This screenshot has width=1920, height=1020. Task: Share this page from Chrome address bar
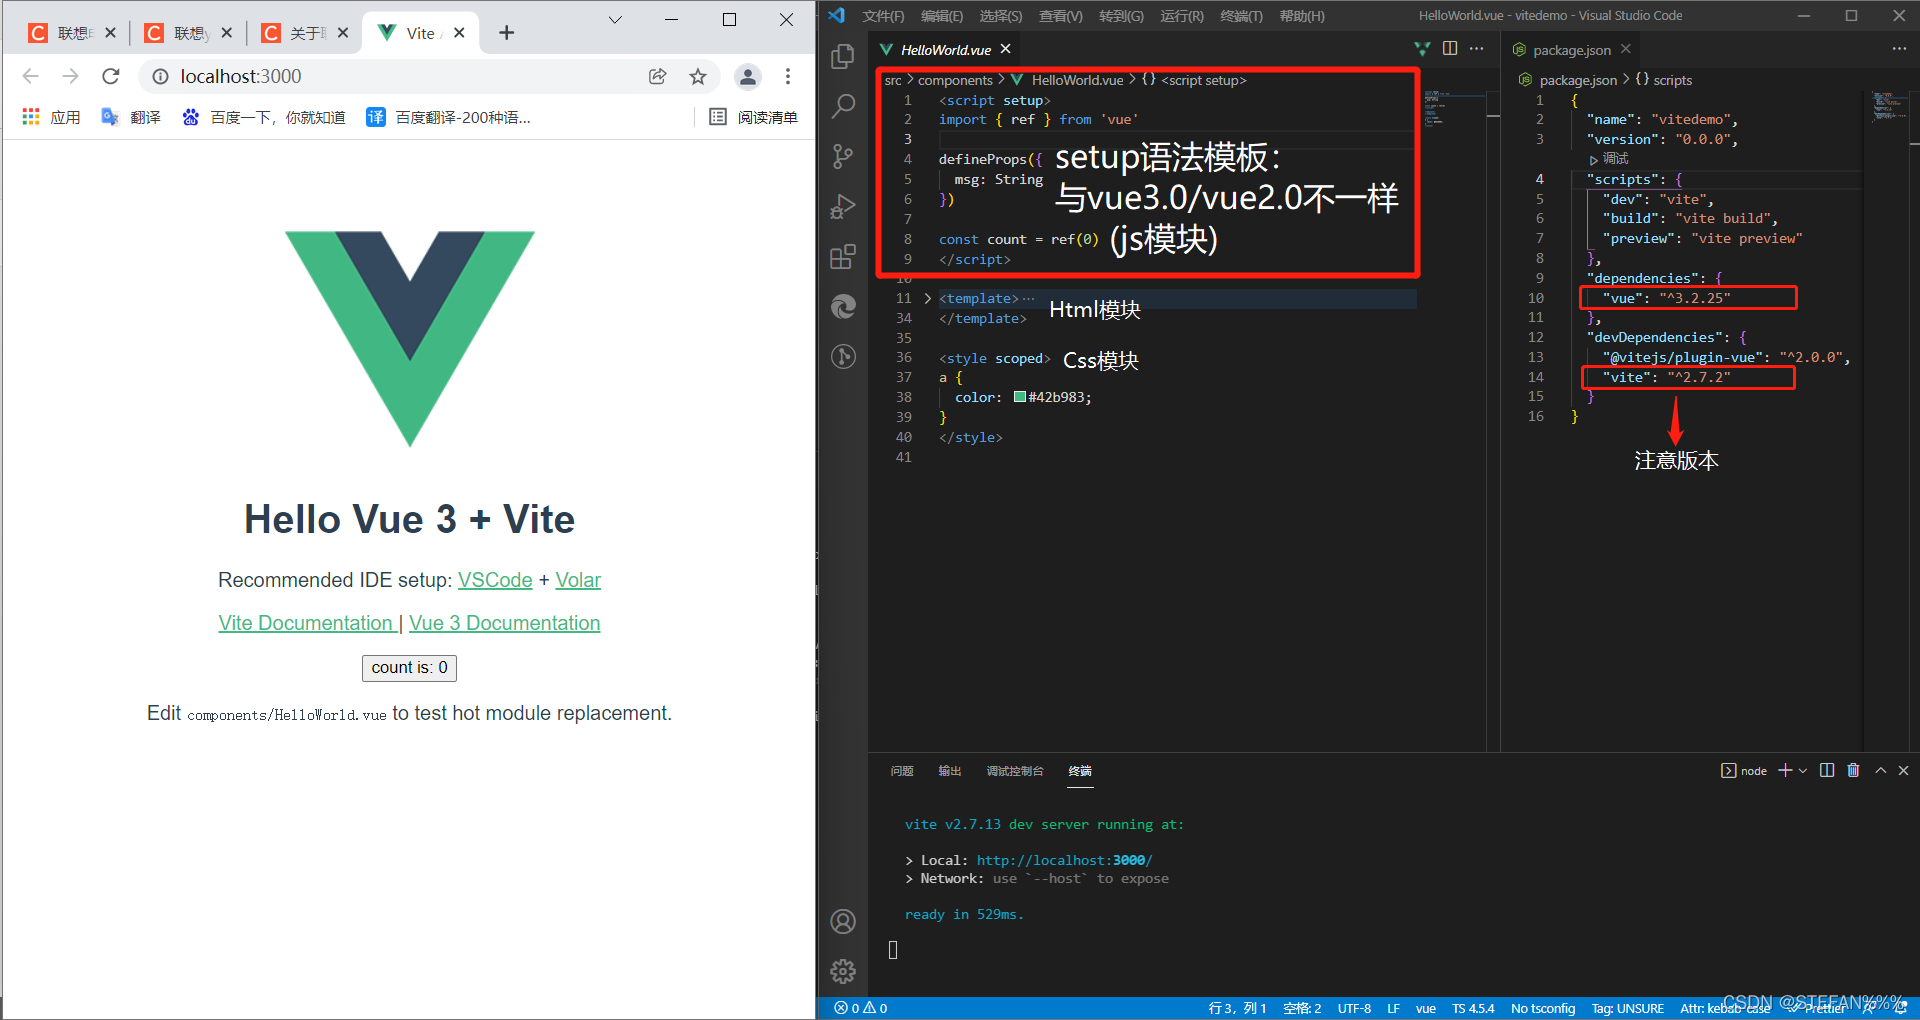pos(657,76)
